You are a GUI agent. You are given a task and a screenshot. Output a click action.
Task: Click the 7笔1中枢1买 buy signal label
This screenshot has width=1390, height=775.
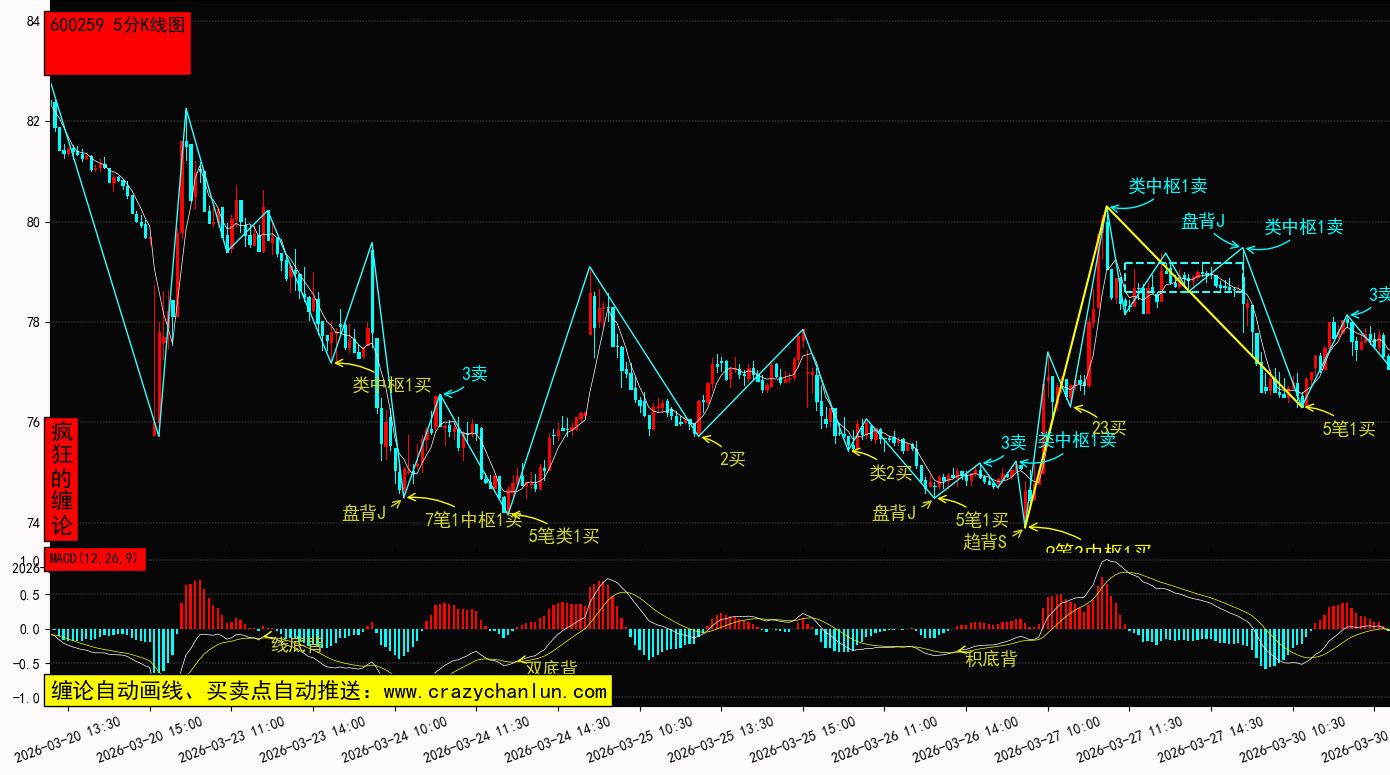(x=473, y=519)
